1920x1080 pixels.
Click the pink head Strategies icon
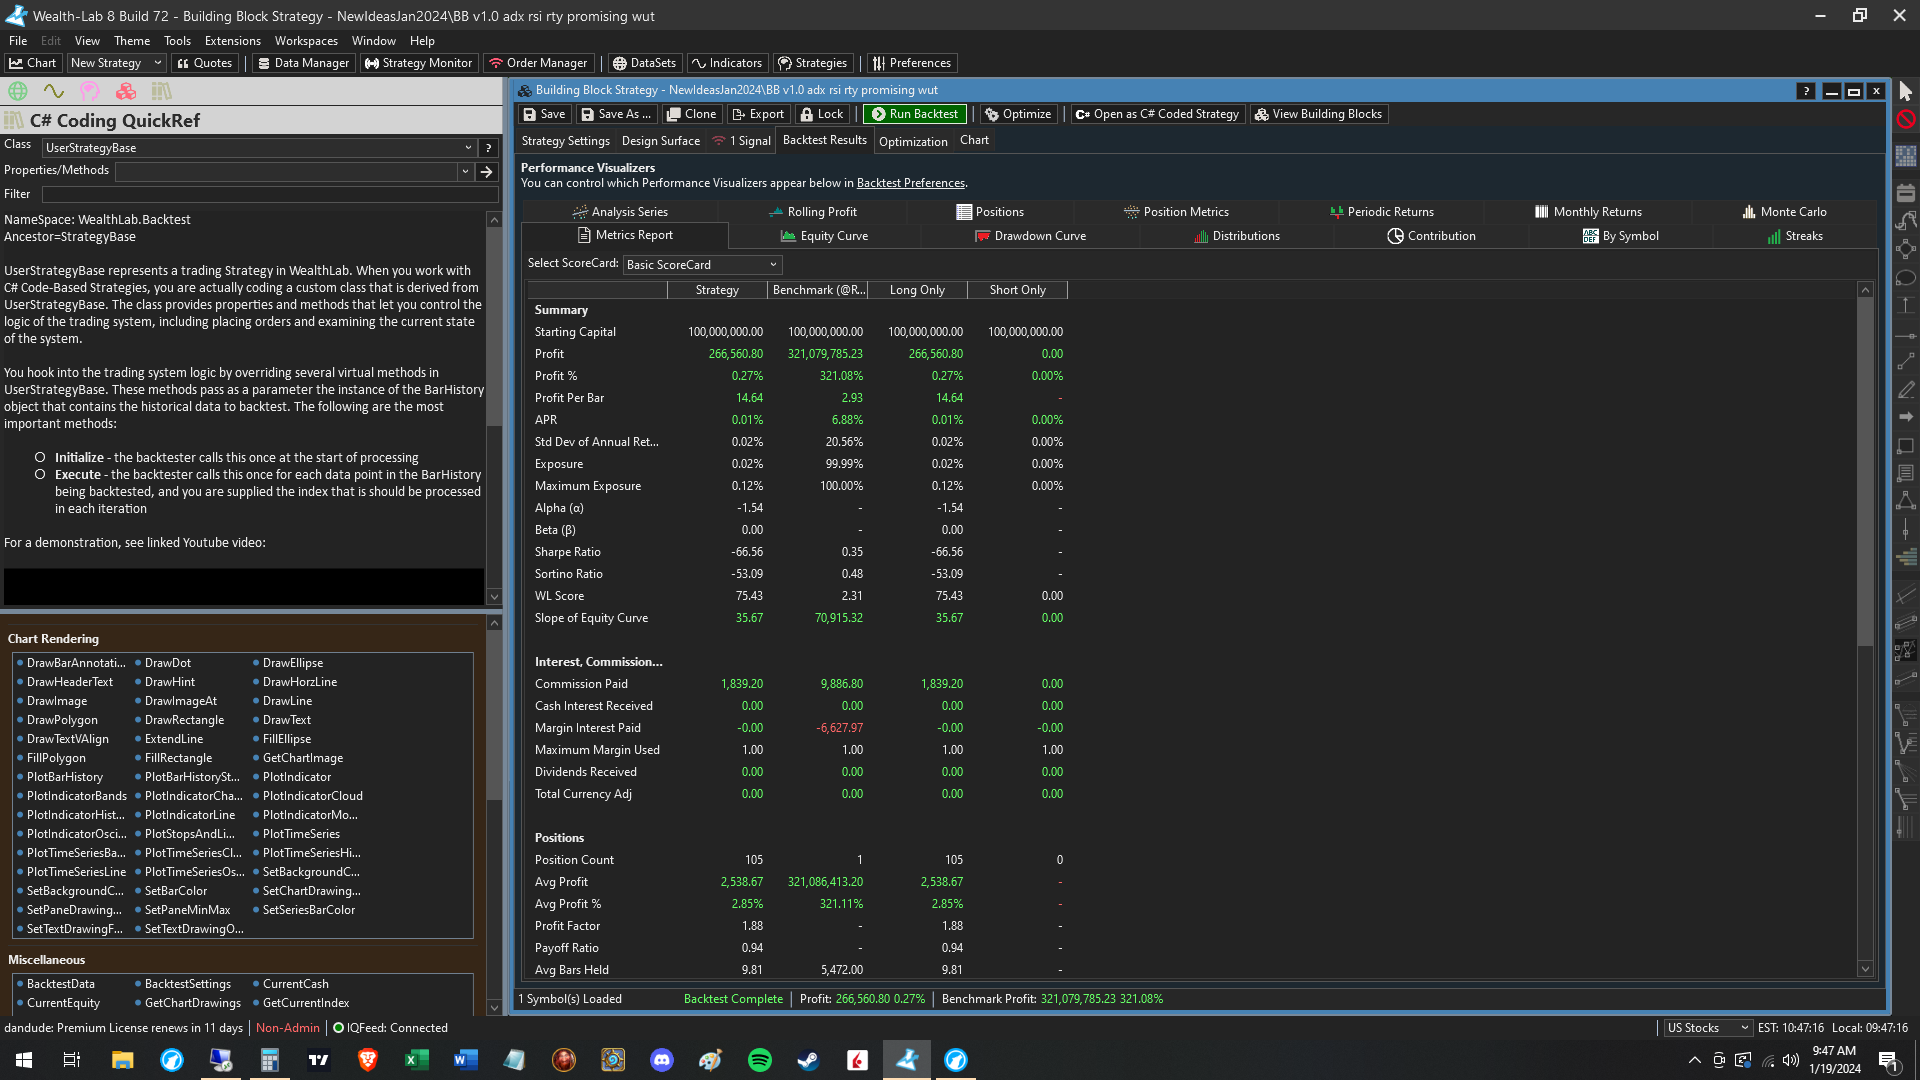click(90, 91)
